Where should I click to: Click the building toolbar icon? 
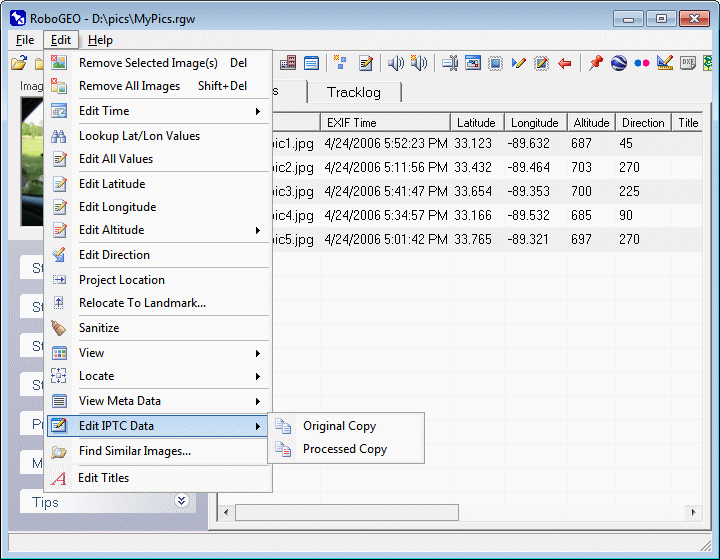pos(288,63)
